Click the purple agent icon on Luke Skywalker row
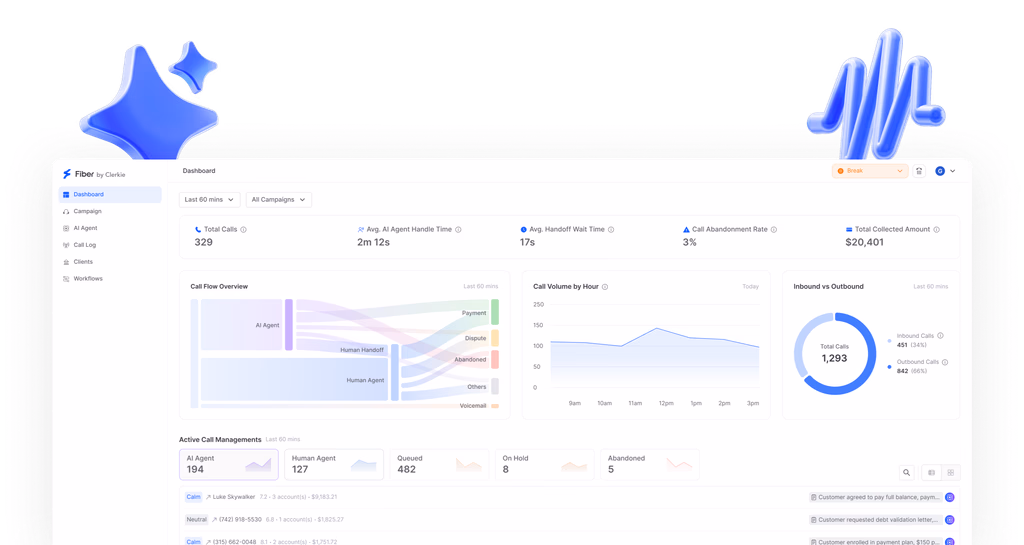 click(x=950, y=497)
